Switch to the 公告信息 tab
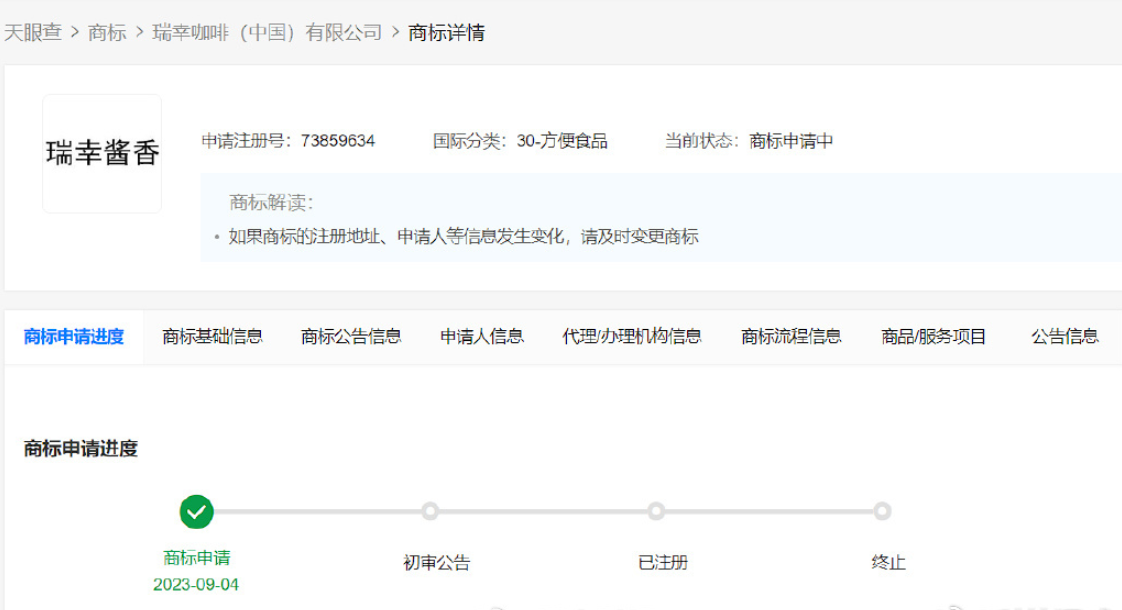This screenshot has height=610, width=1122. (1064, 337)
